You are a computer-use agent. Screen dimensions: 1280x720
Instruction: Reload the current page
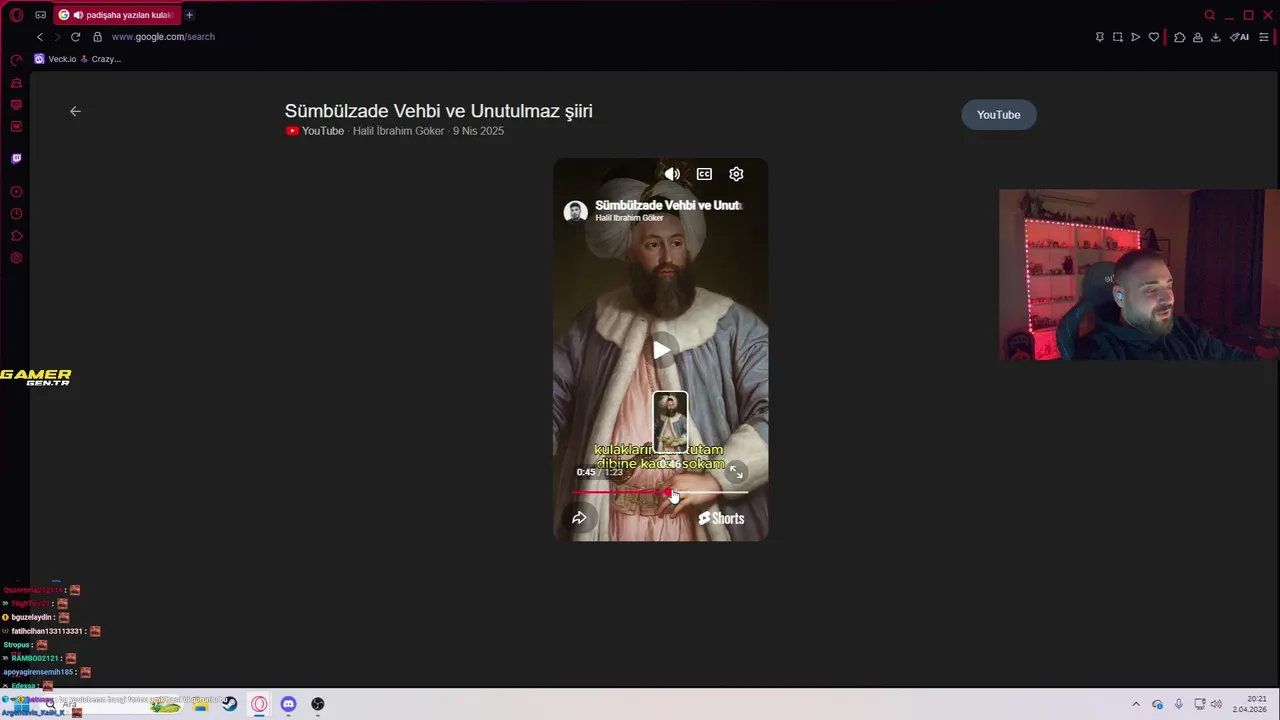tap(75, 37)
